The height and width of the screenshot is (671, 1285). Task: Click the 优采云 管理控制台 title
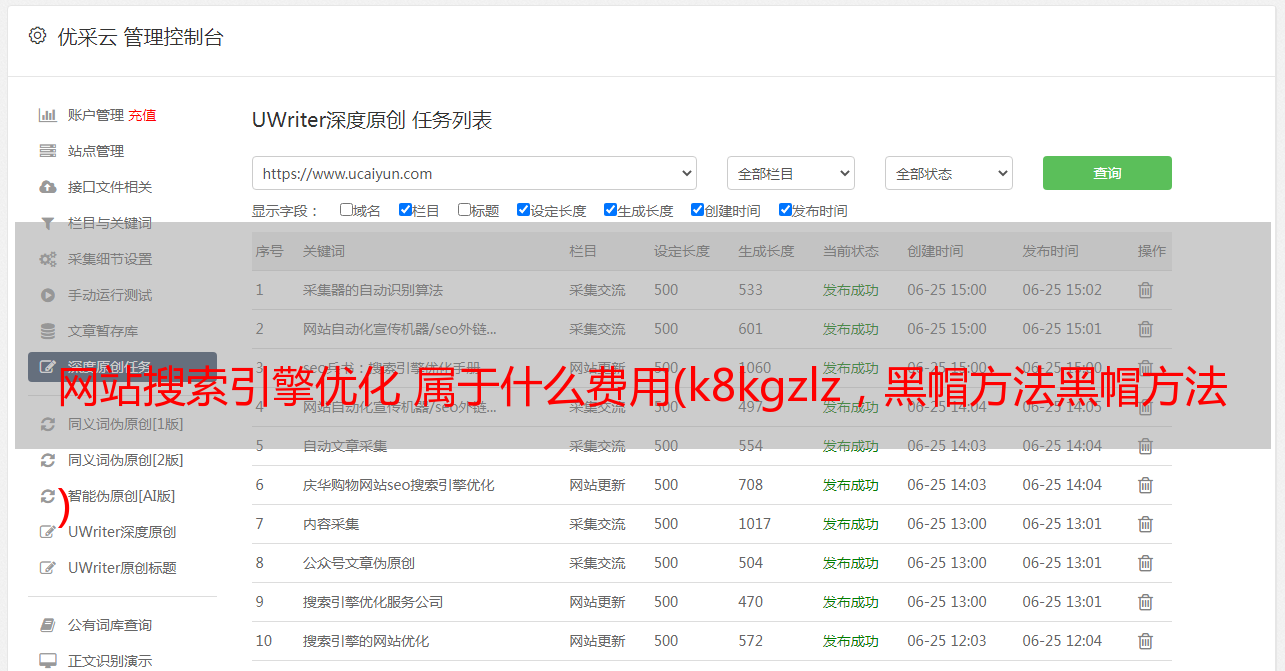[x=140, y=37]
